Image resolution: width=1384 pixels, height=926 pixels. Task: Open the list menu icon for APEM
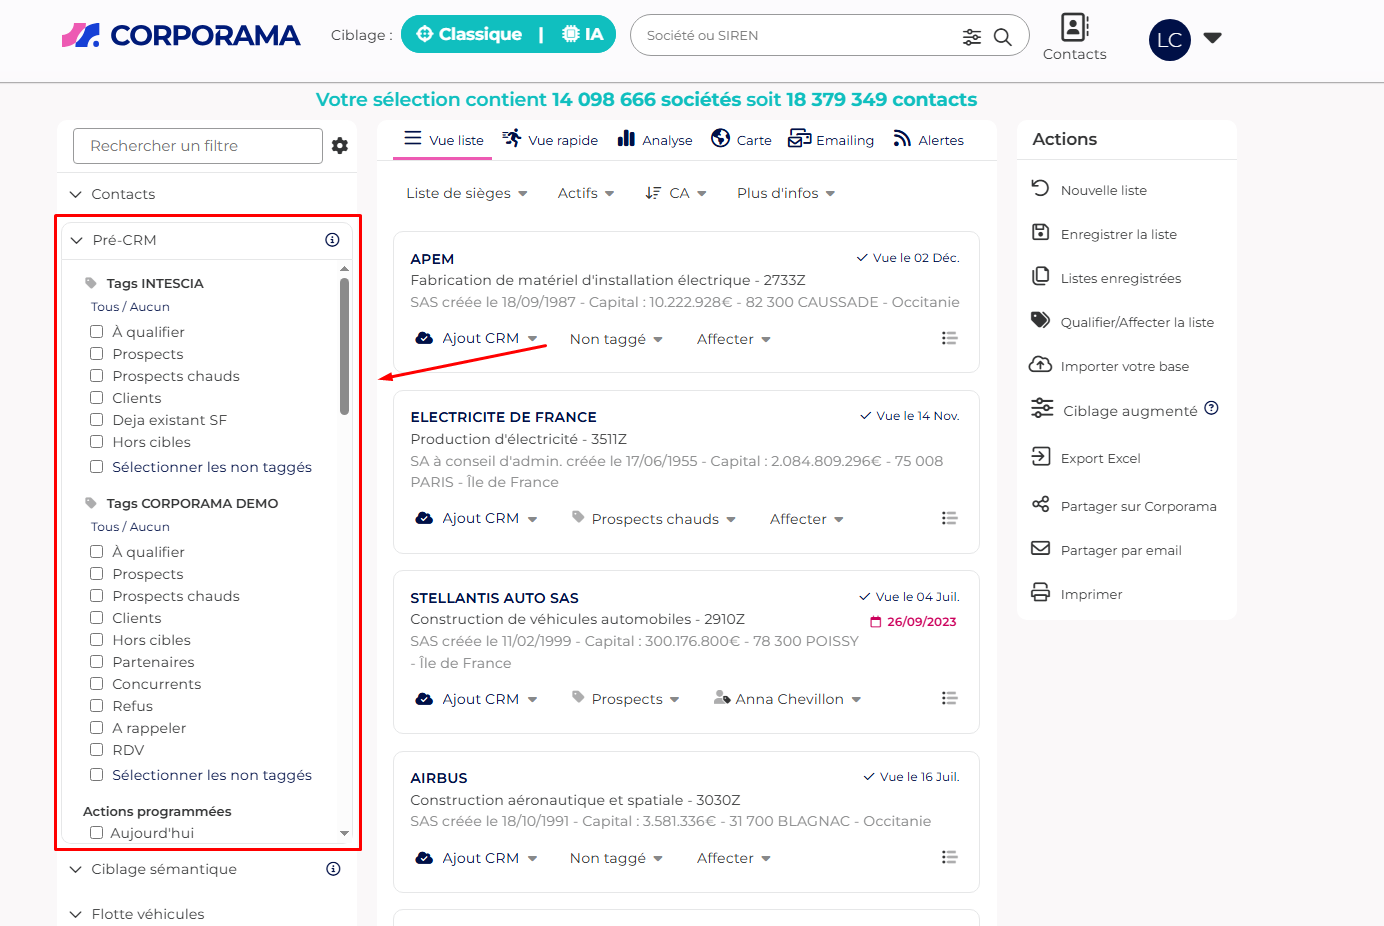click(949, 339)
